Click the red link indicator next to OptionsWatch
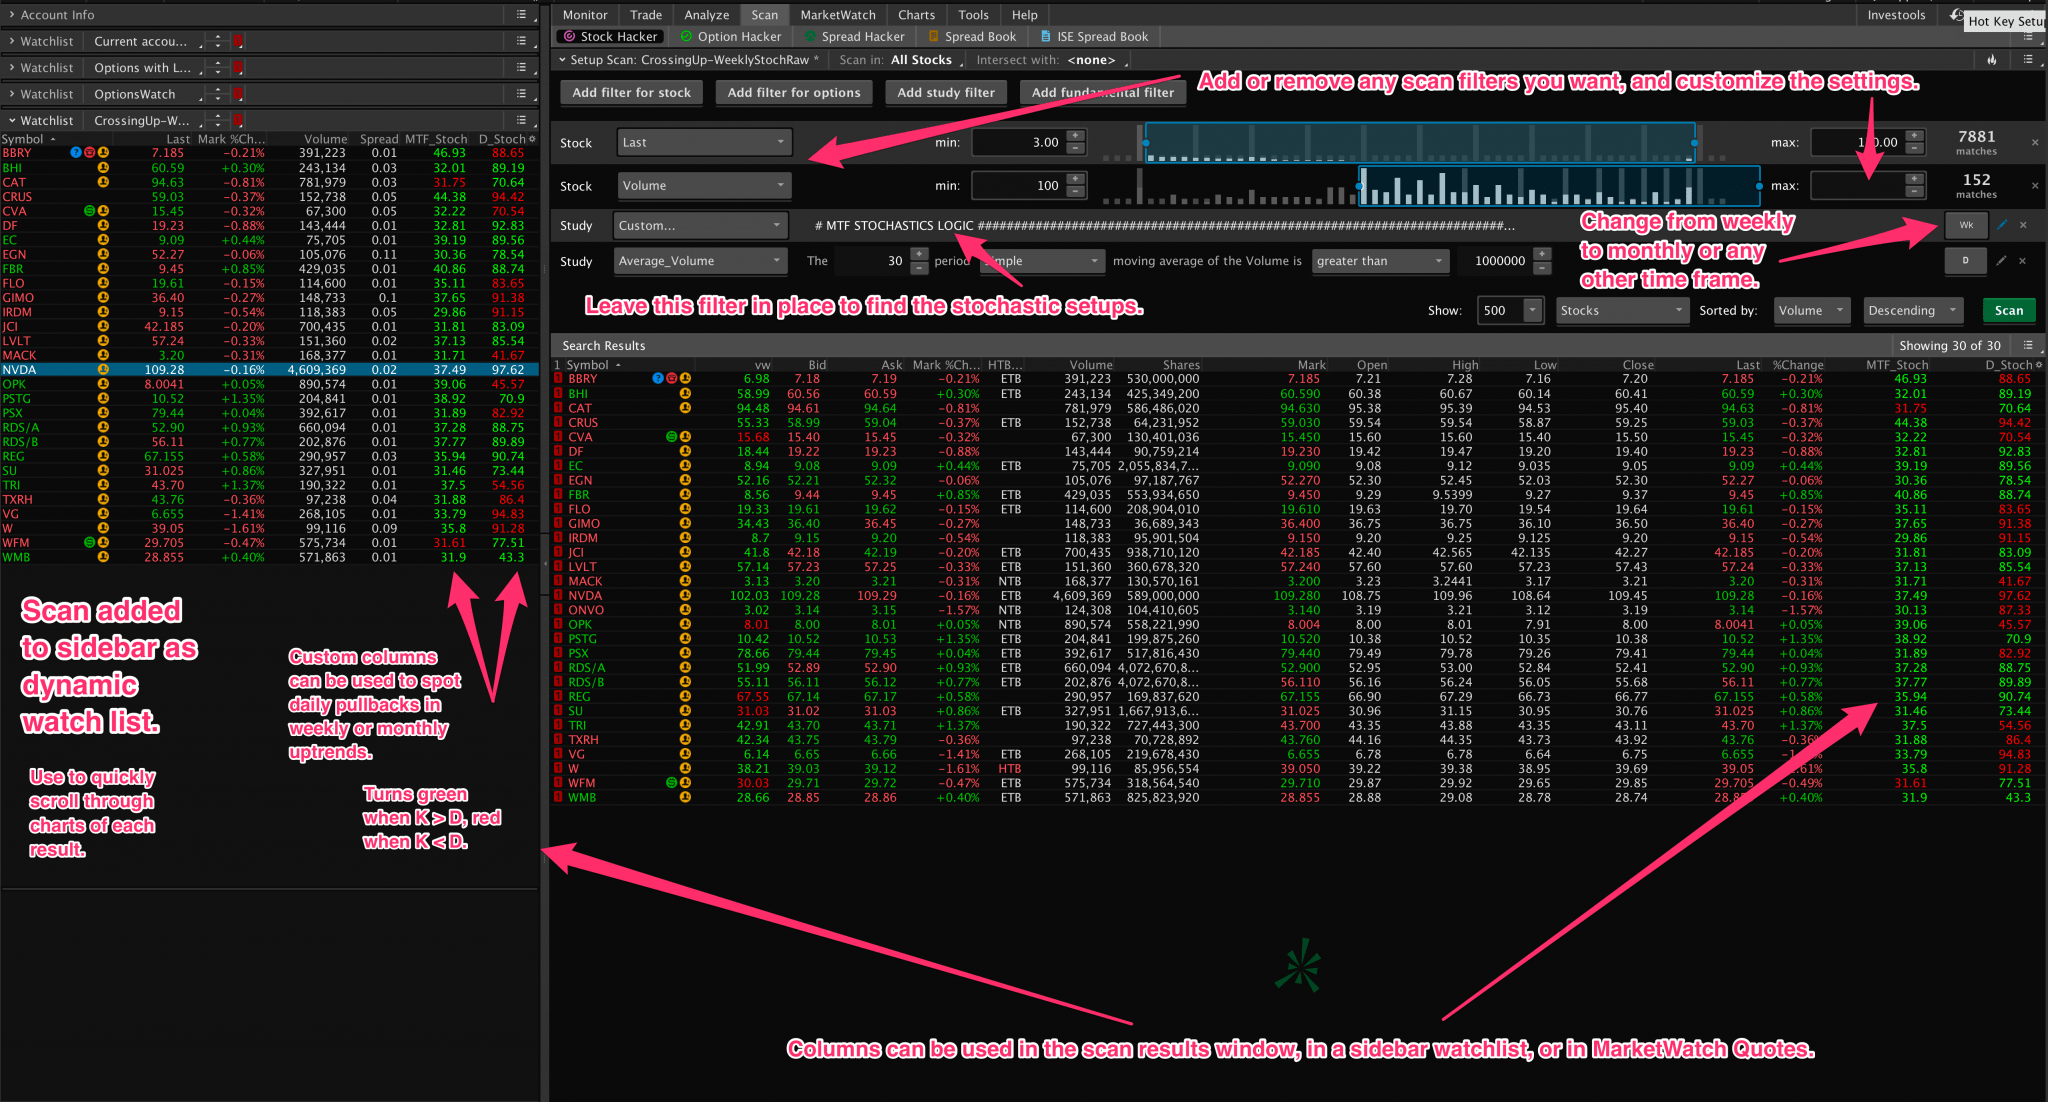This screenshot has height=1102, width=2048. (x=238, y=94)
